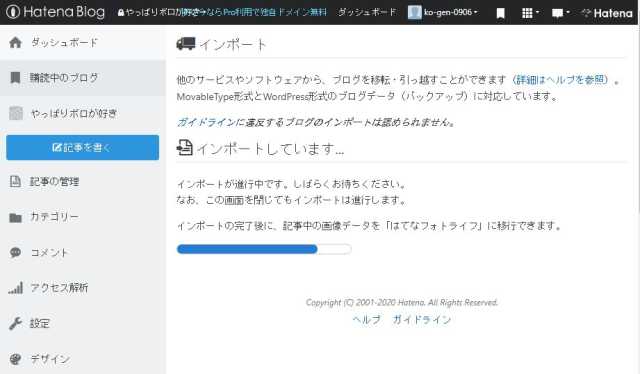Screen dimensions: 640x374
Task: Click the アクセス解析 bar chart icon
Action: (x=16, y=288)
